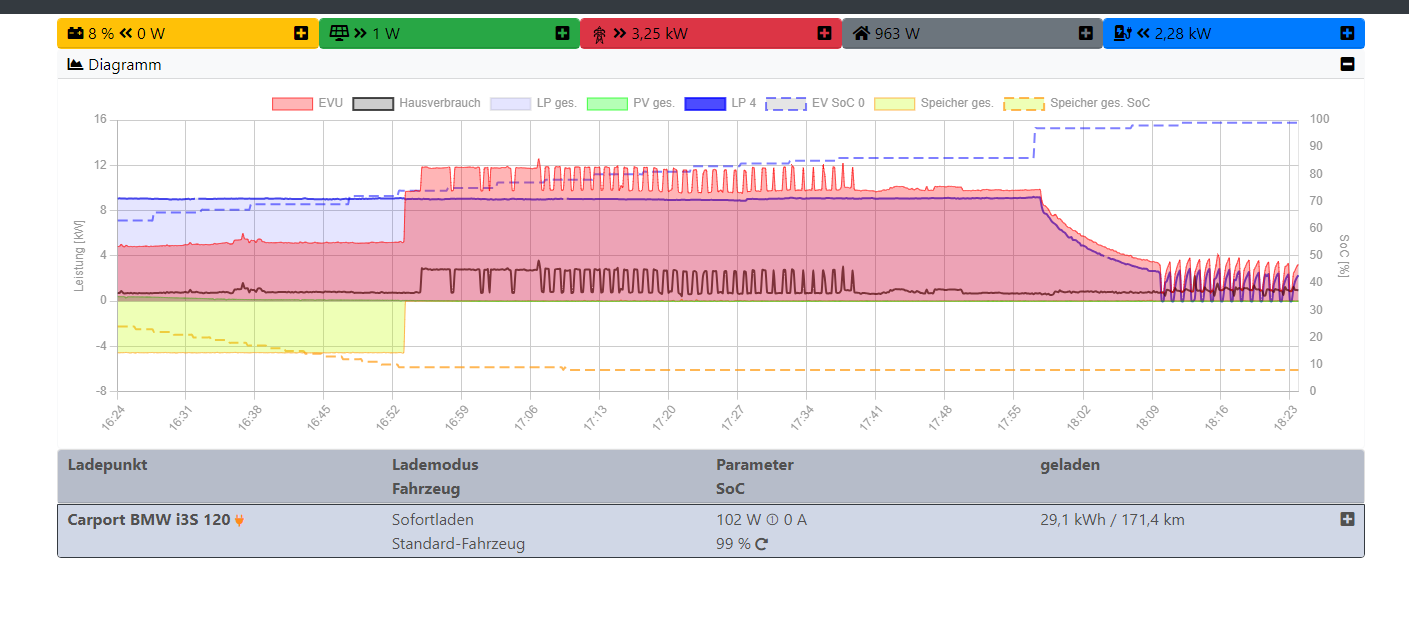Click the orange plug icon beside Carport

(x=240, y=520)
